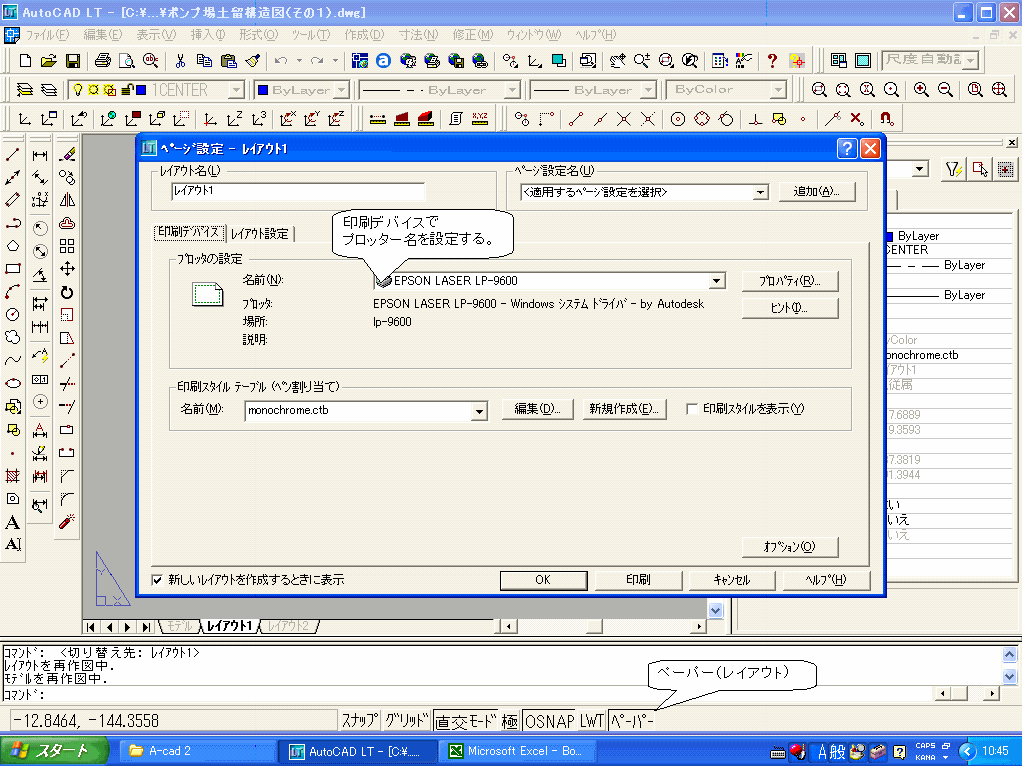The height and width of the screenshot is (767, 1023).
Task: Open the monochrome.ctb plot style dropdown
Action: click(x=480, y=411)
